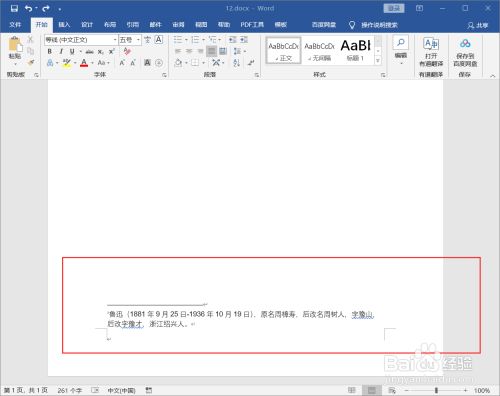
Task: Open the 文件 File menu
Action: [15, 25]
